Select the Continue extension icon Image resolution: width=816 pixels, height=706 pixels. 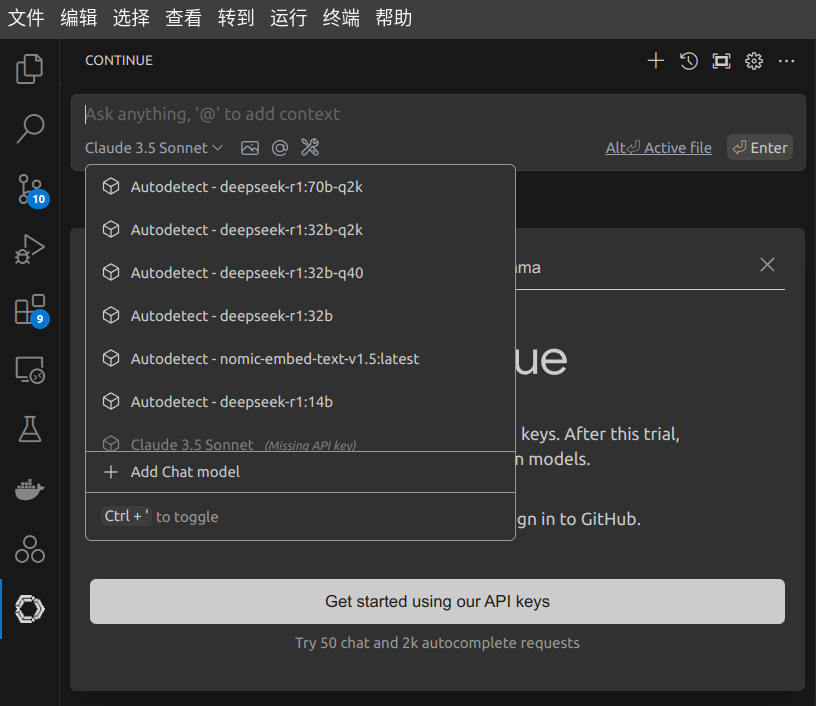coord(30,609)
